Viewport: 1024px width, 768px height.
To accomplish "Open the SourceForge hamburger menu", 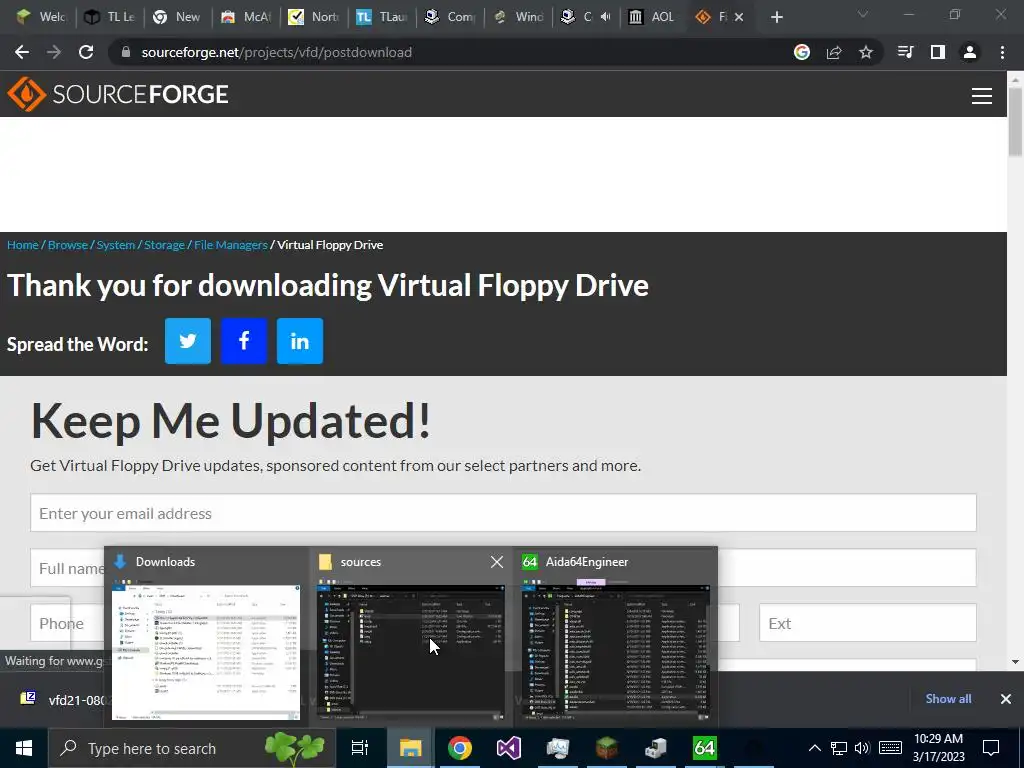I will pos(982,96).
